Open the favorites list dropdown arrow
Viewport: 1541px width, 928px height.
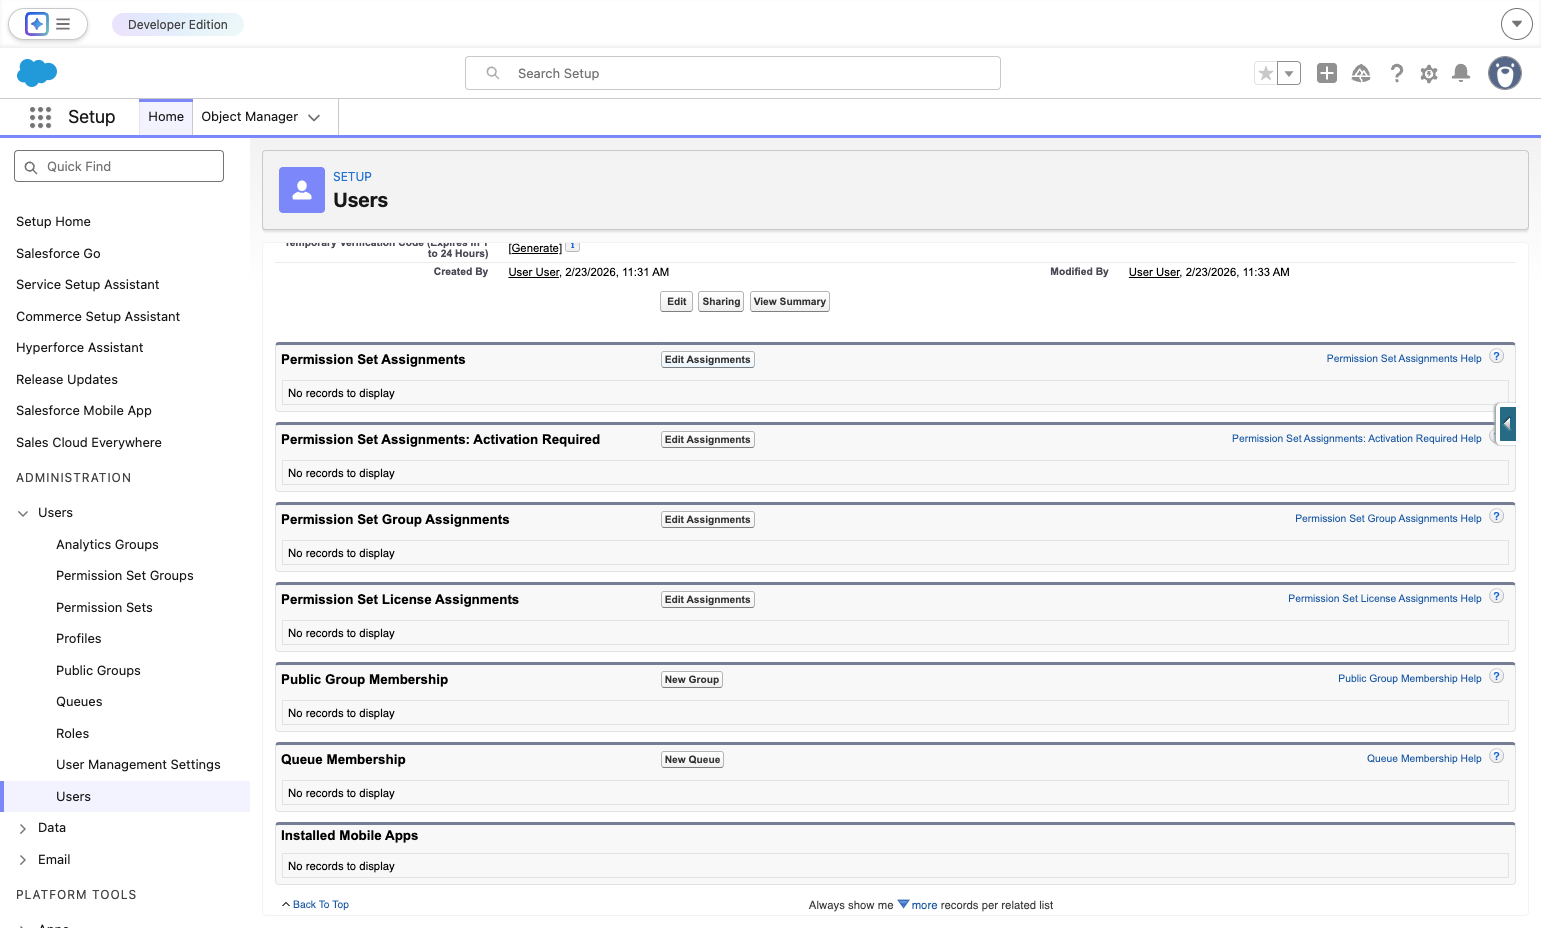pos(1289,73)
